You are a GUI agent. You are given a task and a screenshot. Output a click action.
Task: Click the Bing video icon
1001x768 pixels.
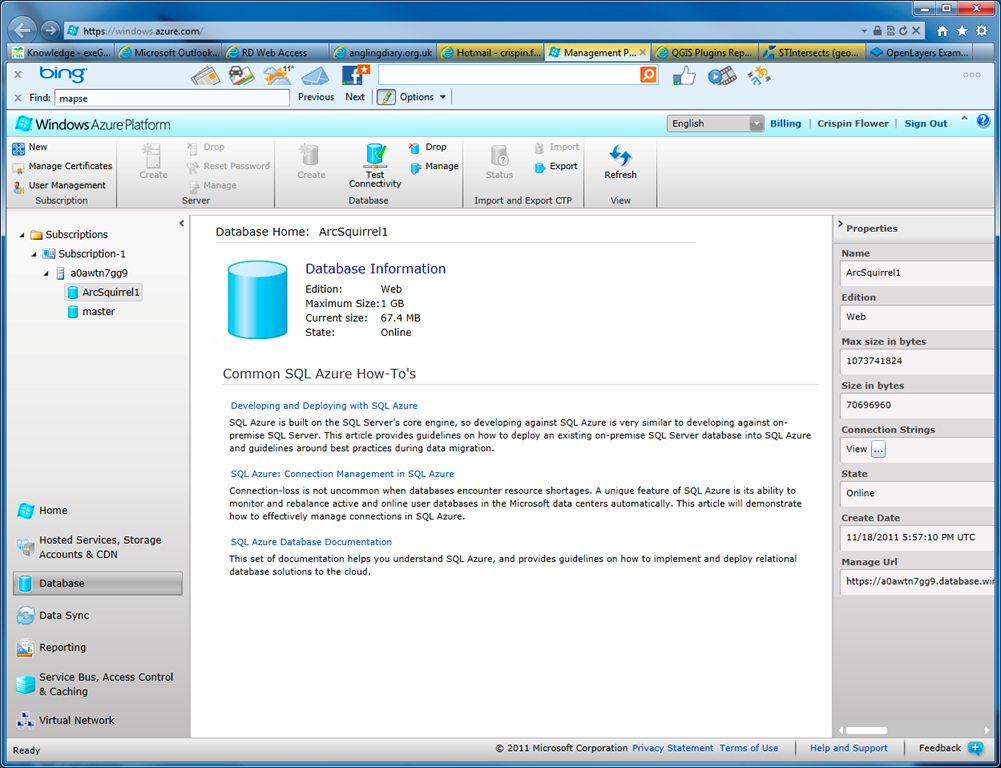tap(721, 76)
